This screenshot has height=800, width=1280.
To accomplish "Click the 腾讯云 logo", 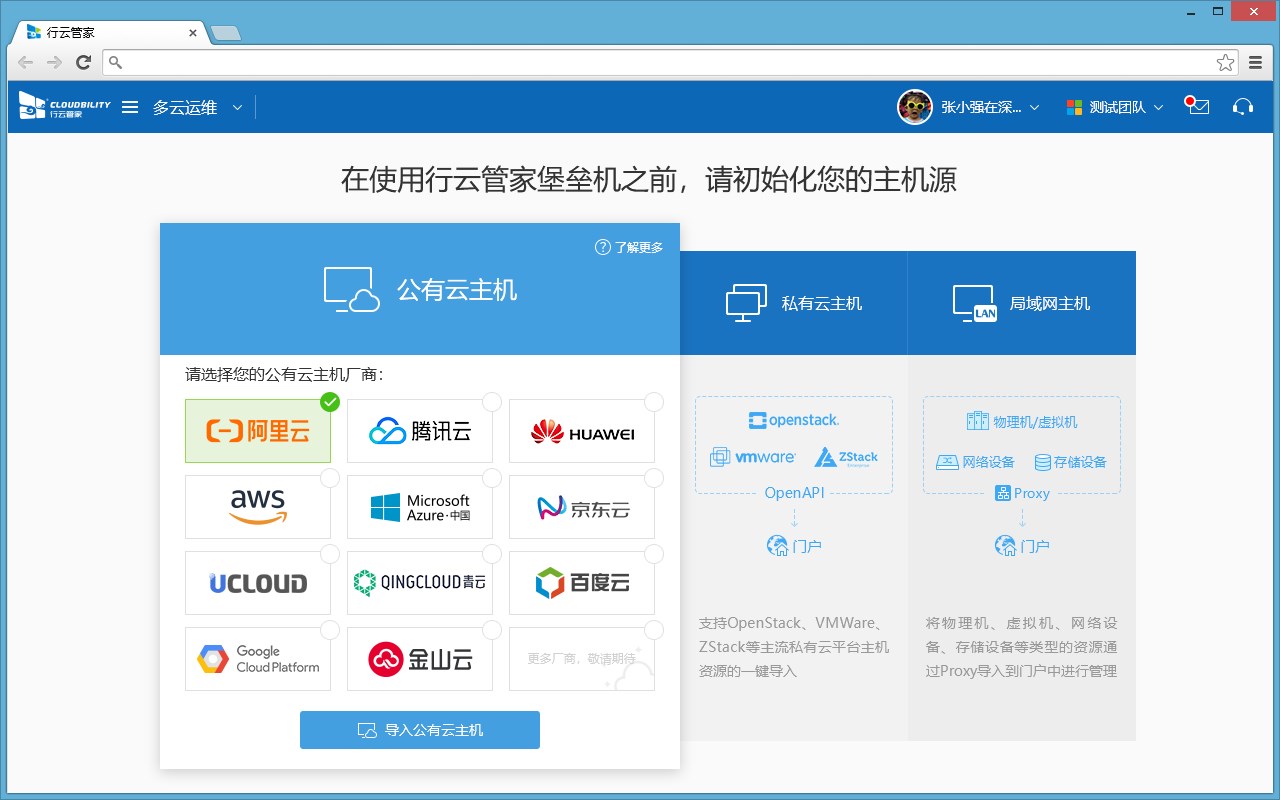I will click(420, 431).
